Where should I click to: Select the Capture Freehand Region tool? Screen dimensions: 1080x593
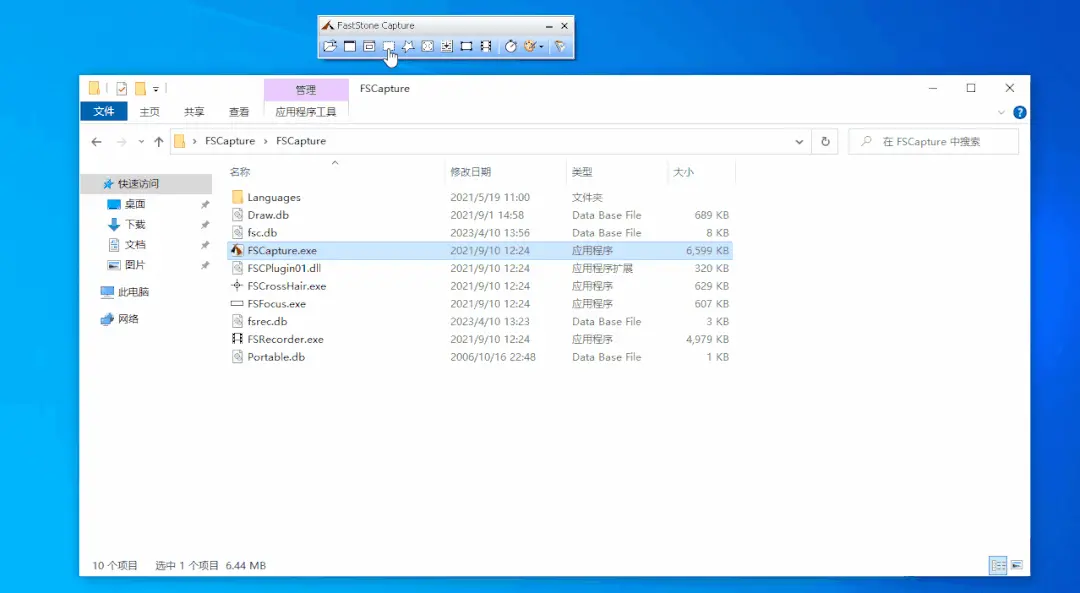coord(409,45)
